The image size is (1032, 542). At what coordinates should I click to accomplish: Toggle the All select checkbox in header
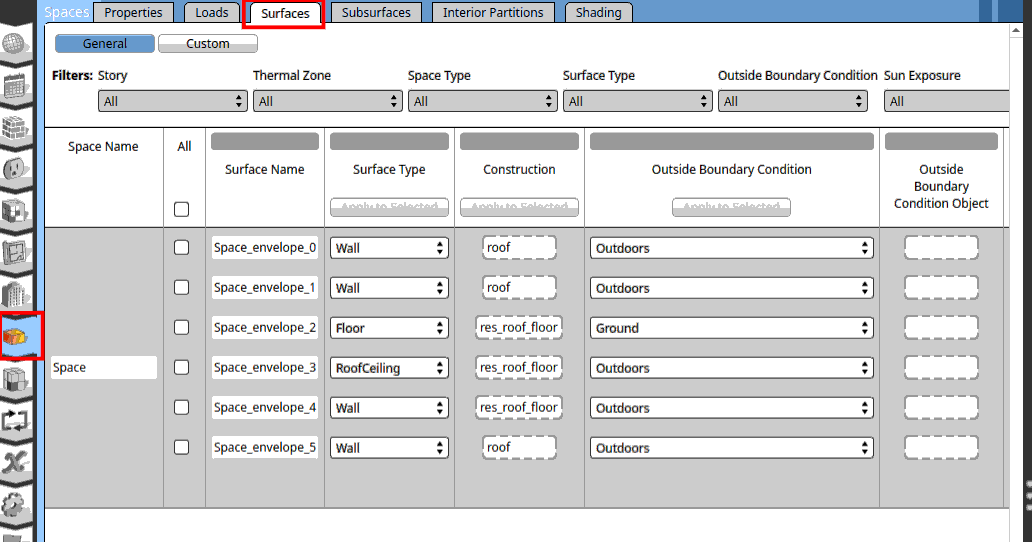point(181,209)
